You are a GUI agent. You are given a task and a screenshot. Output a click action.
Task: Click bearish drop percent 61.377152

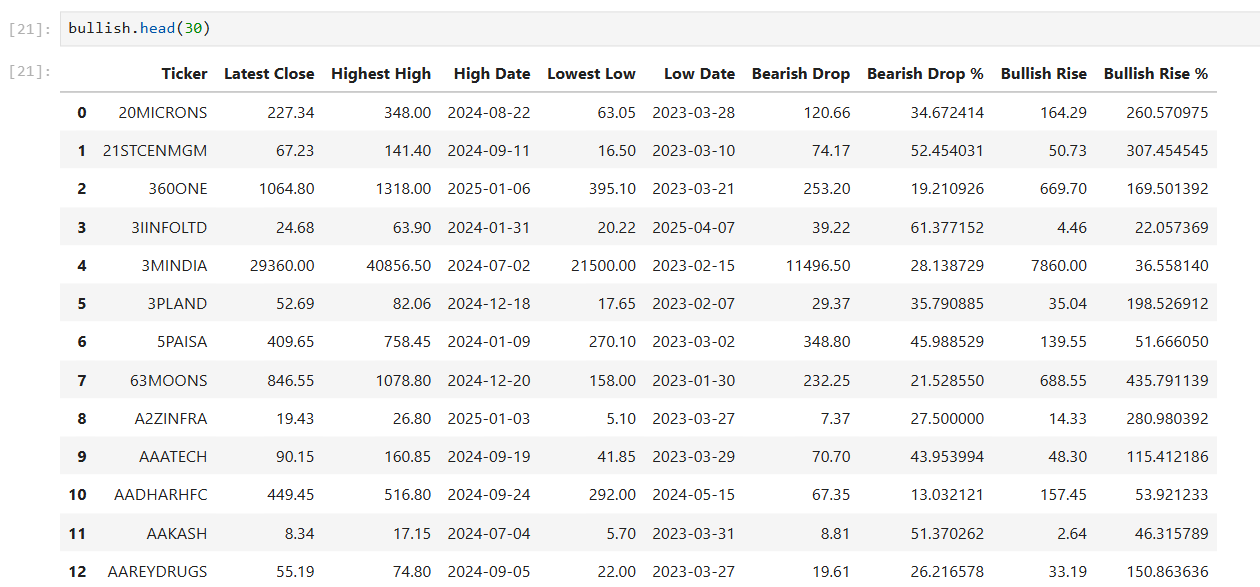coord(947,228)
